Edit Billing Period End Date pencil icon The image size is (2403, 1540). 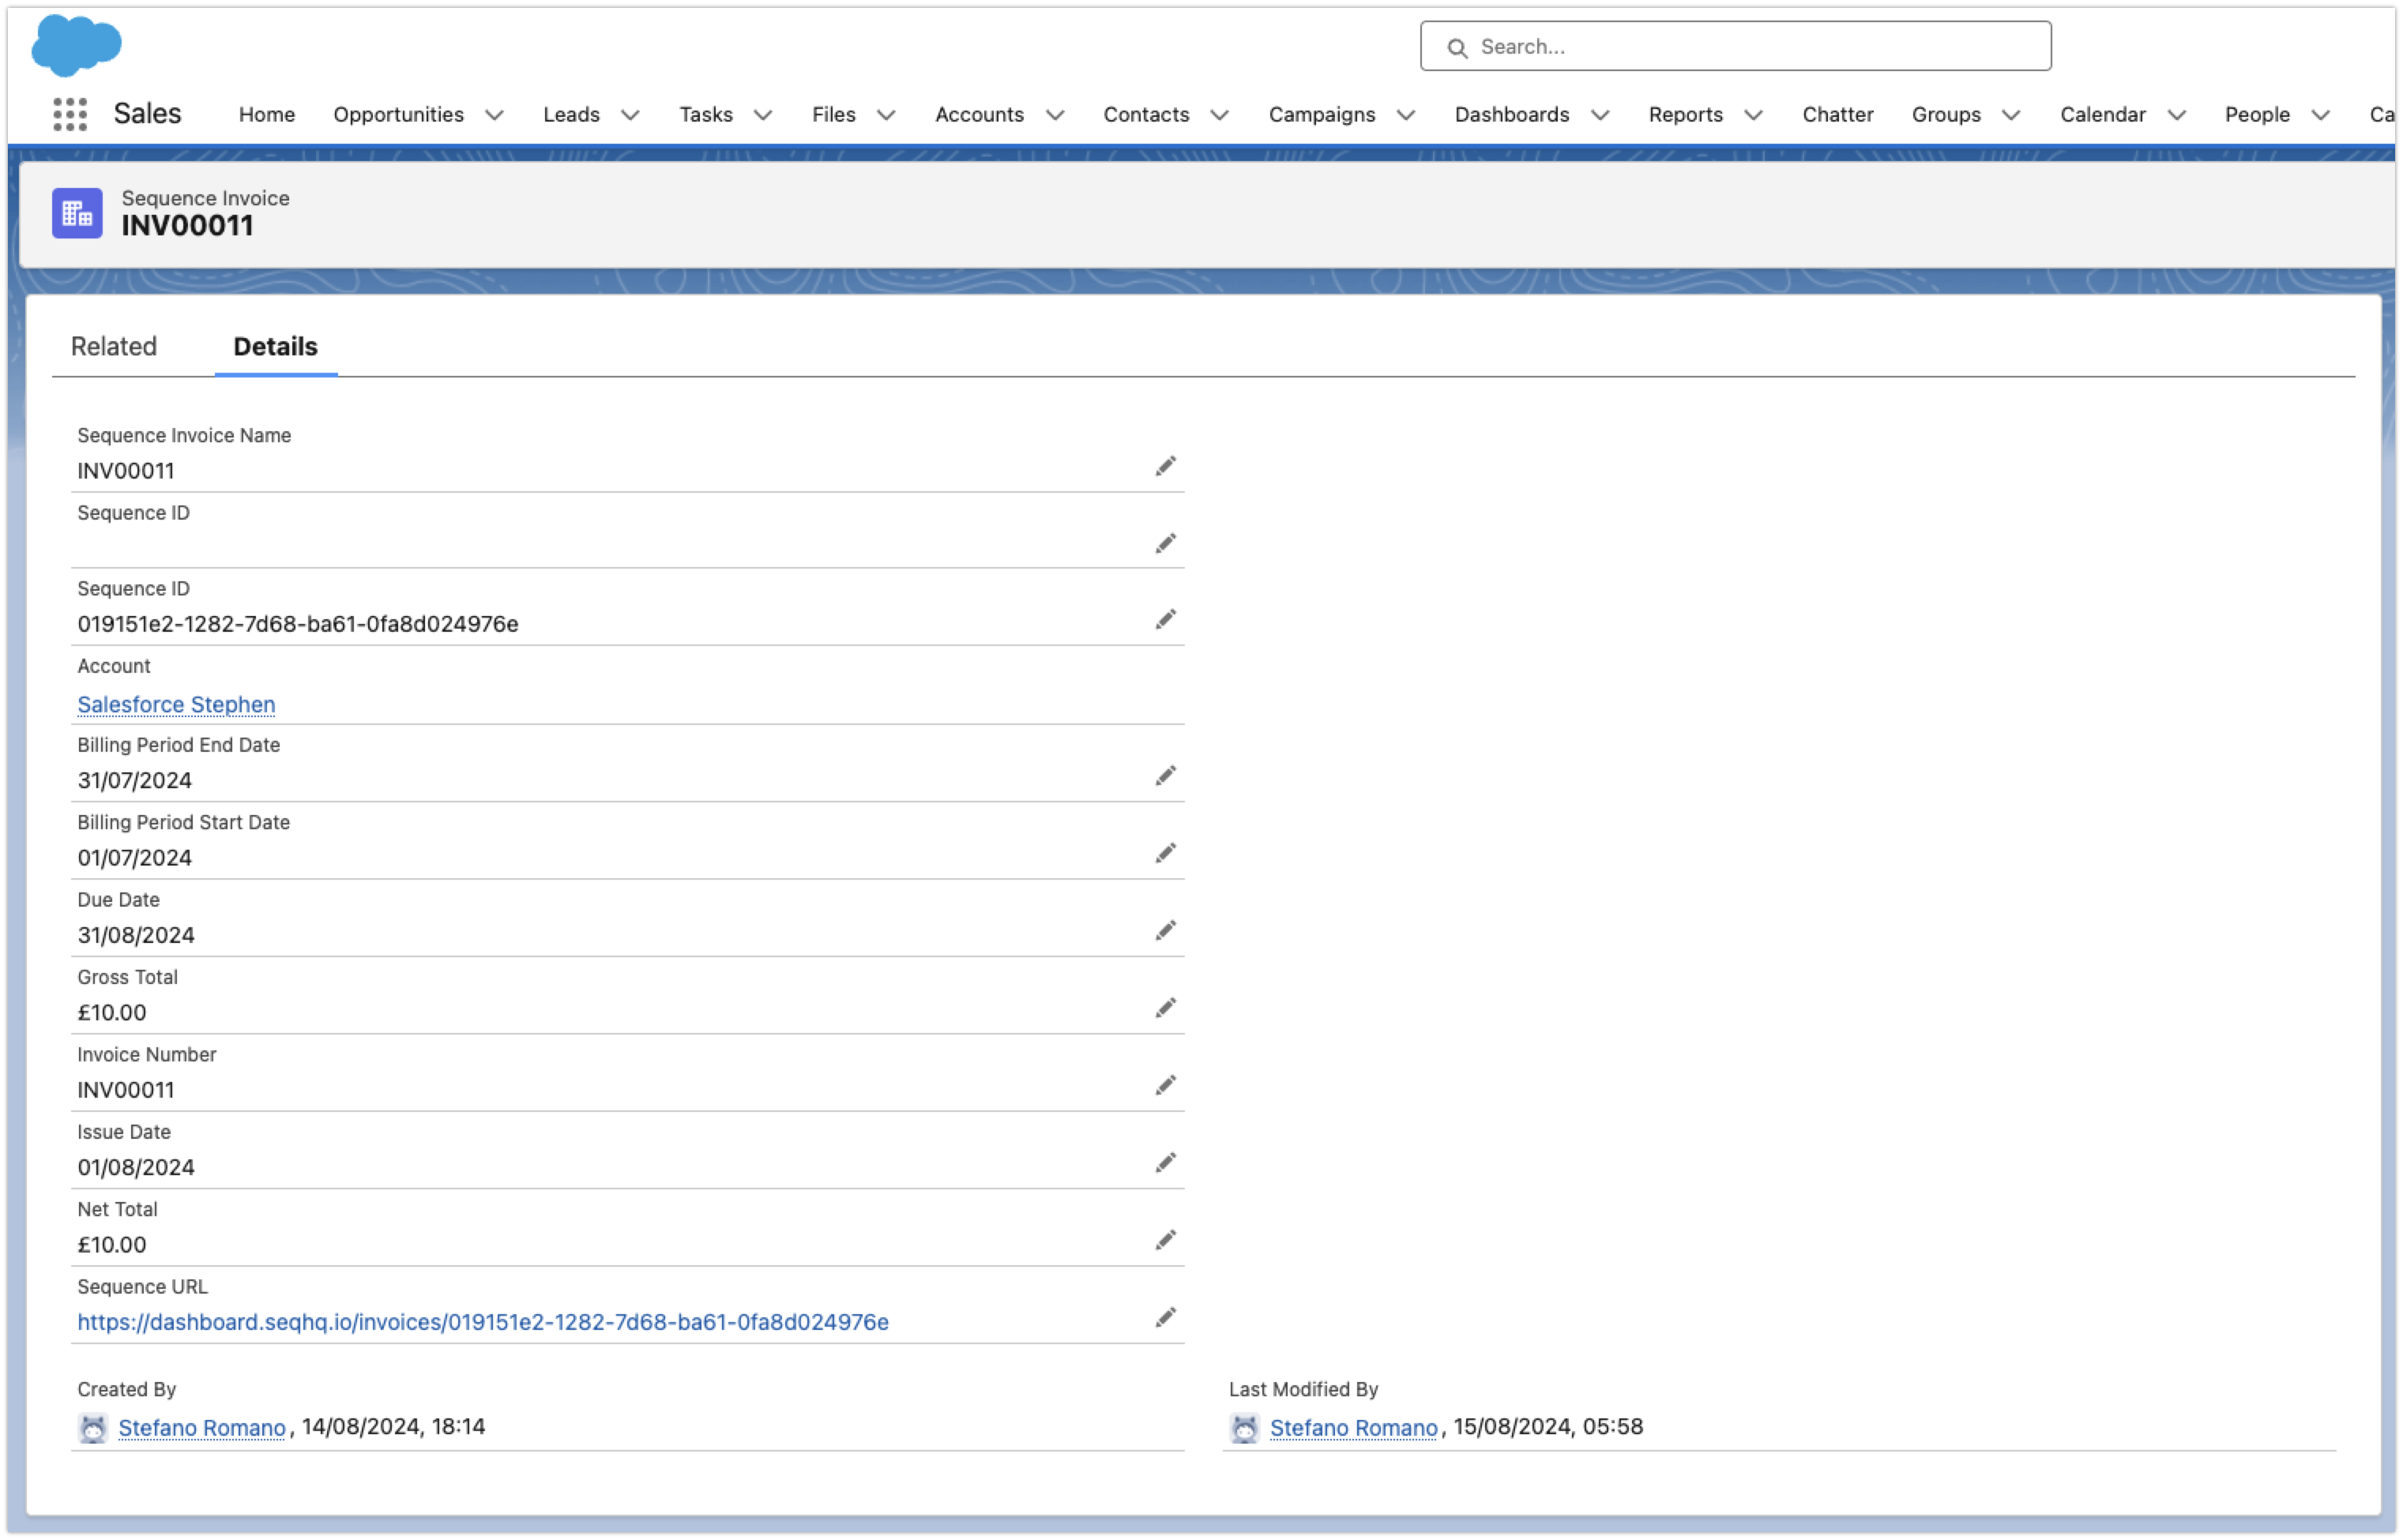[x=1165, y=776]
